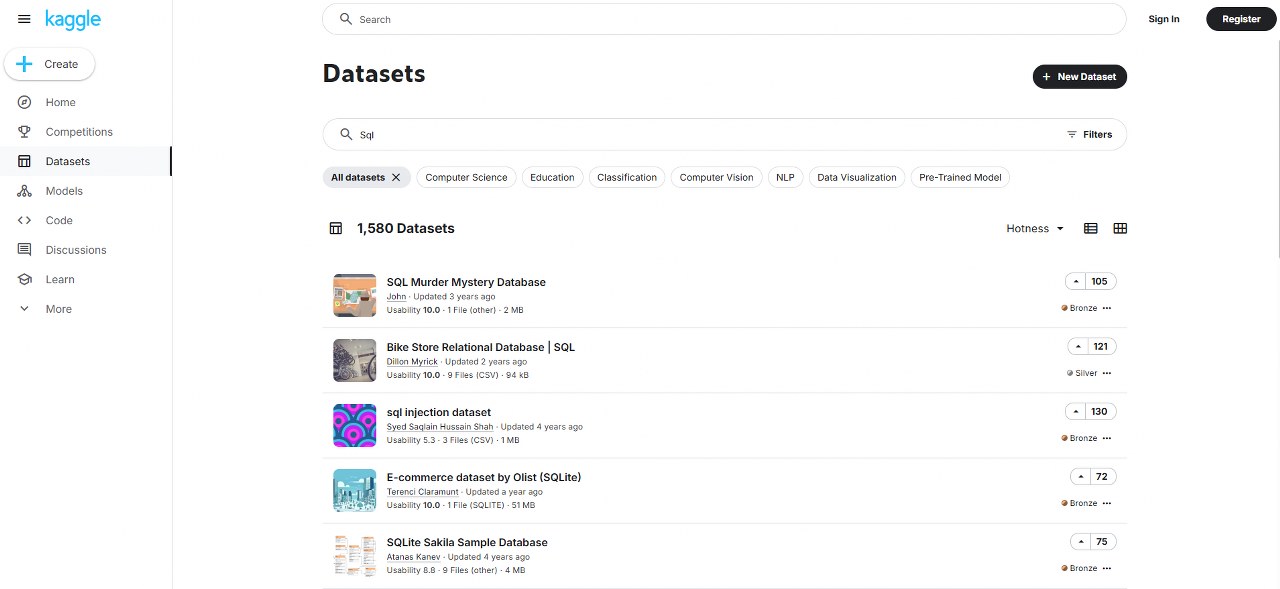Upvote sql injection dataset
This screenshot has height=589, width=1280.
(1076, 411)
